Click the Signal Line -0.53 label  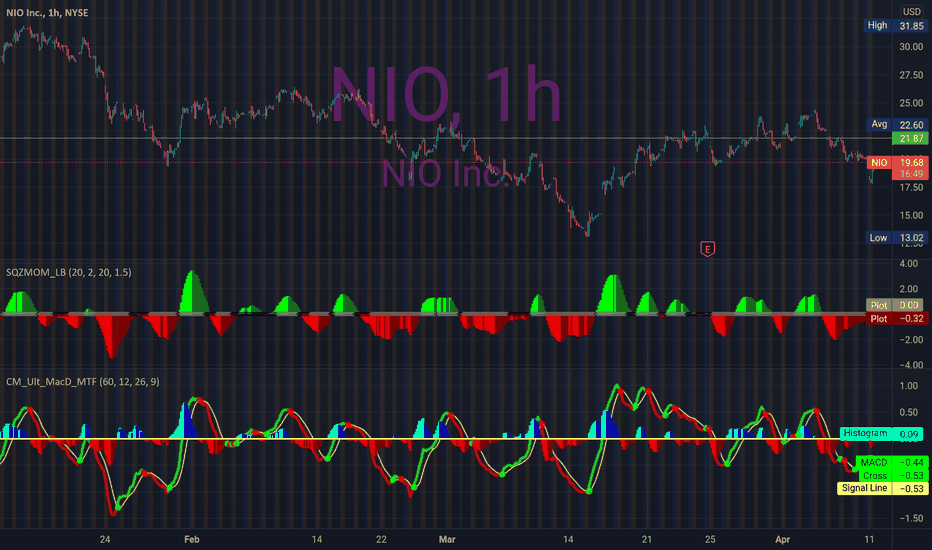(x=882, y=488)
